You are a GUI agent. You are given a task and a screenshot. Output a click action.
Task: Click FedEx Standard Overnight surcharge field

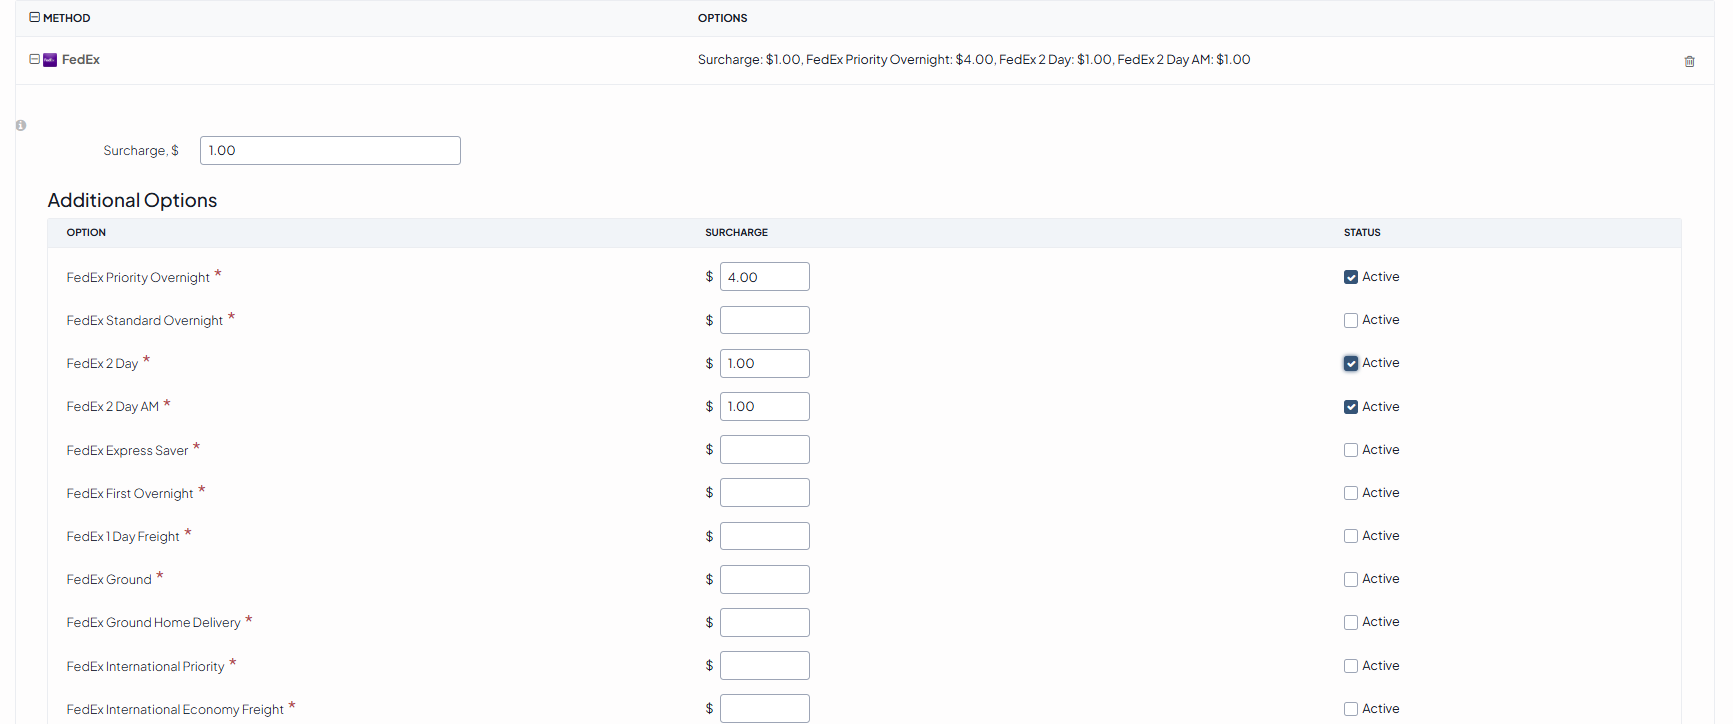click(764, 321)
